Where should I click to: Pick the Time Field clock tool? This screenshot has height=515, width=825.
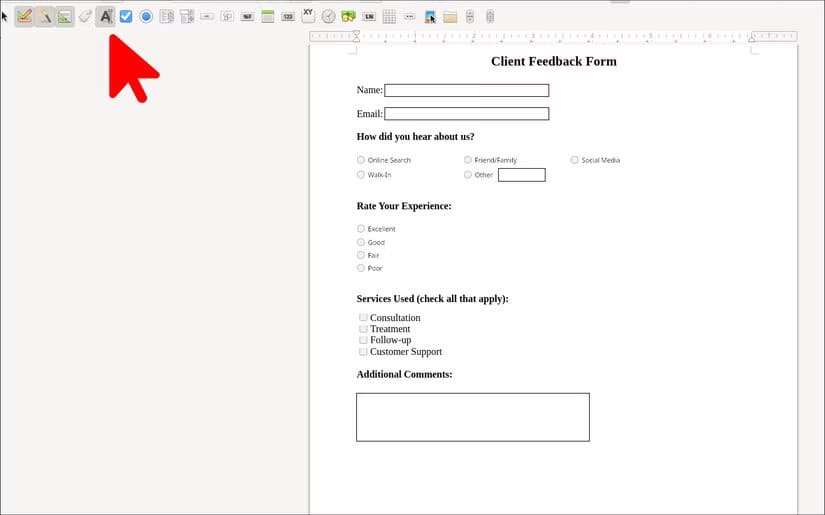328,16
